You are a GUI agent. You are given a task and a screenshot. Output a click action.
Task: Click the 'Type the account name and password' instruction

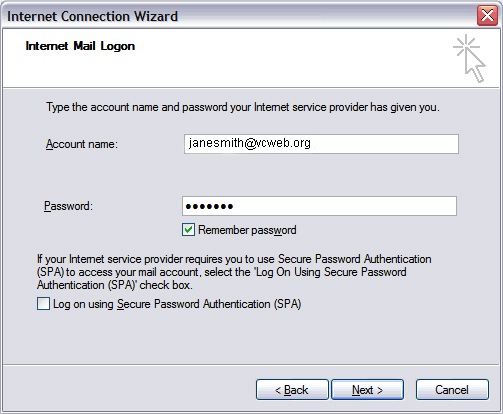click(x=243, y=107)
